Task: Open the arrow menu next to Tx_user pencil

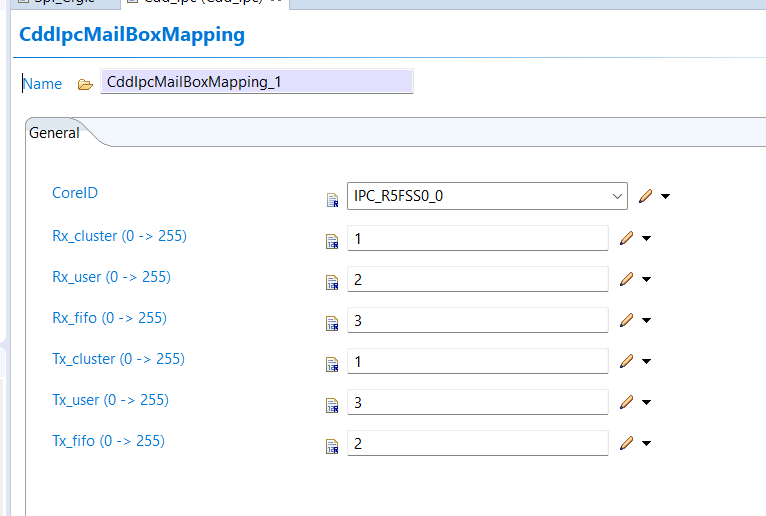Action: (x=646, y=403)
